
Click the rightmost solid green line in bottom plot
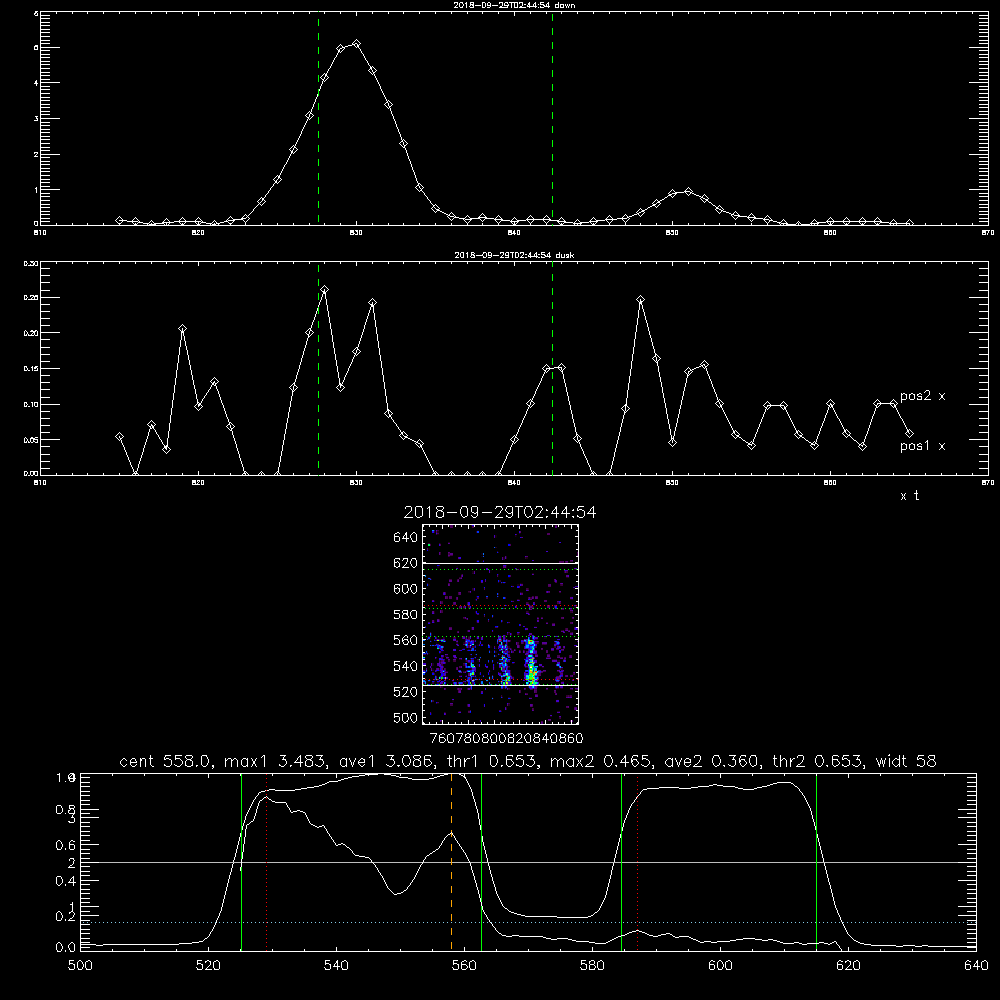point(816,861)
